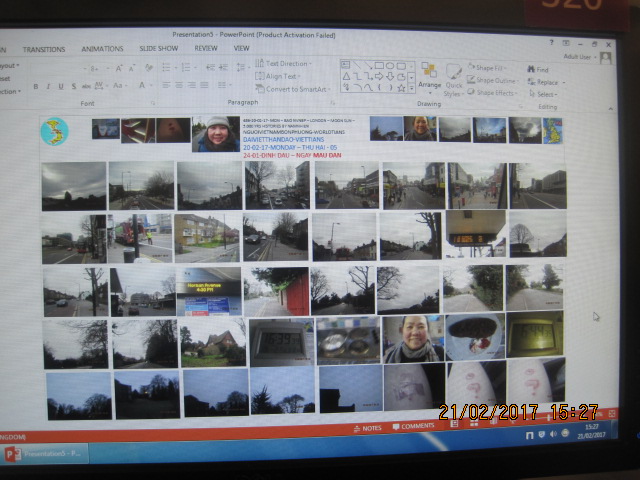Image resolution: width=640 pixels, height=480 pixels.
Task: Apply bulleted list
Action: pyautogui.click(x=168, y=67)
